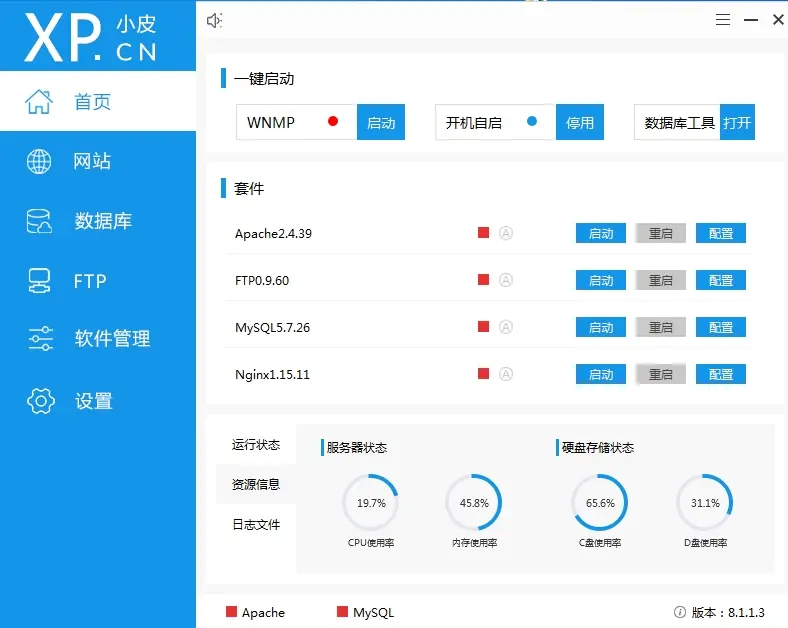Click the WNMP red status dot
788x628 pixels.
click(x=333, y=121)
